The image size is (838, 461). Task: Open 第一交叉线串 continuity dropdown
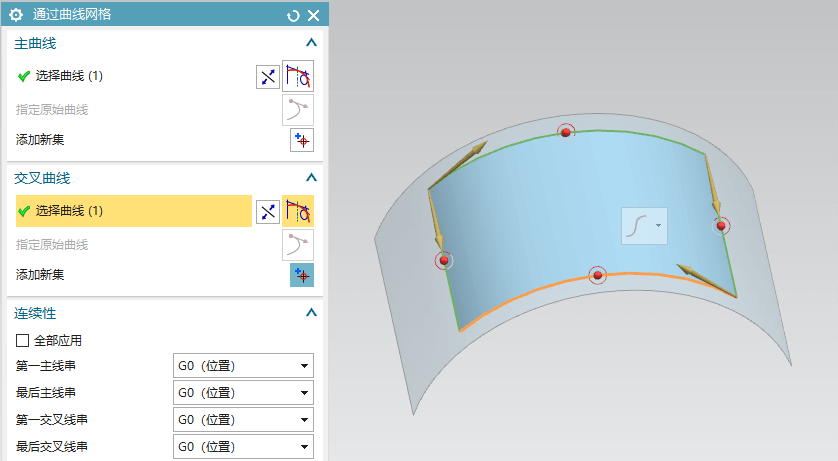(243, 420)
